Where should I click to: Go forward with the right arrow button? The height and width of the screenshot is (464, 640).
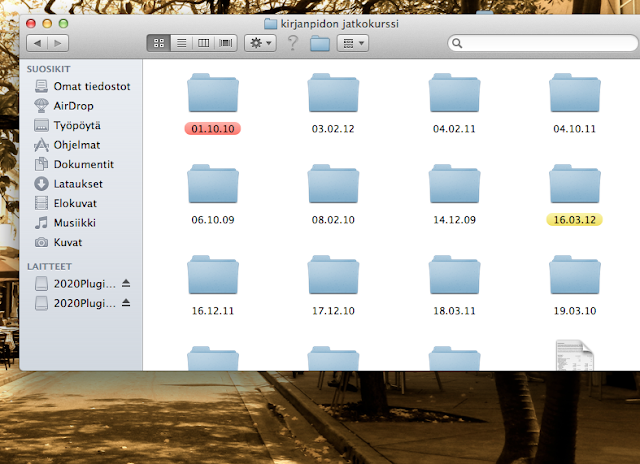tap(58, 43)
